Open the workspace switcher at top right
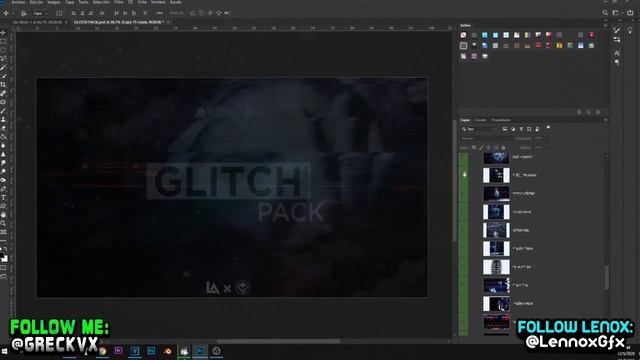The image size is (640, 360). pyautogui.click(x=617, y=13)
